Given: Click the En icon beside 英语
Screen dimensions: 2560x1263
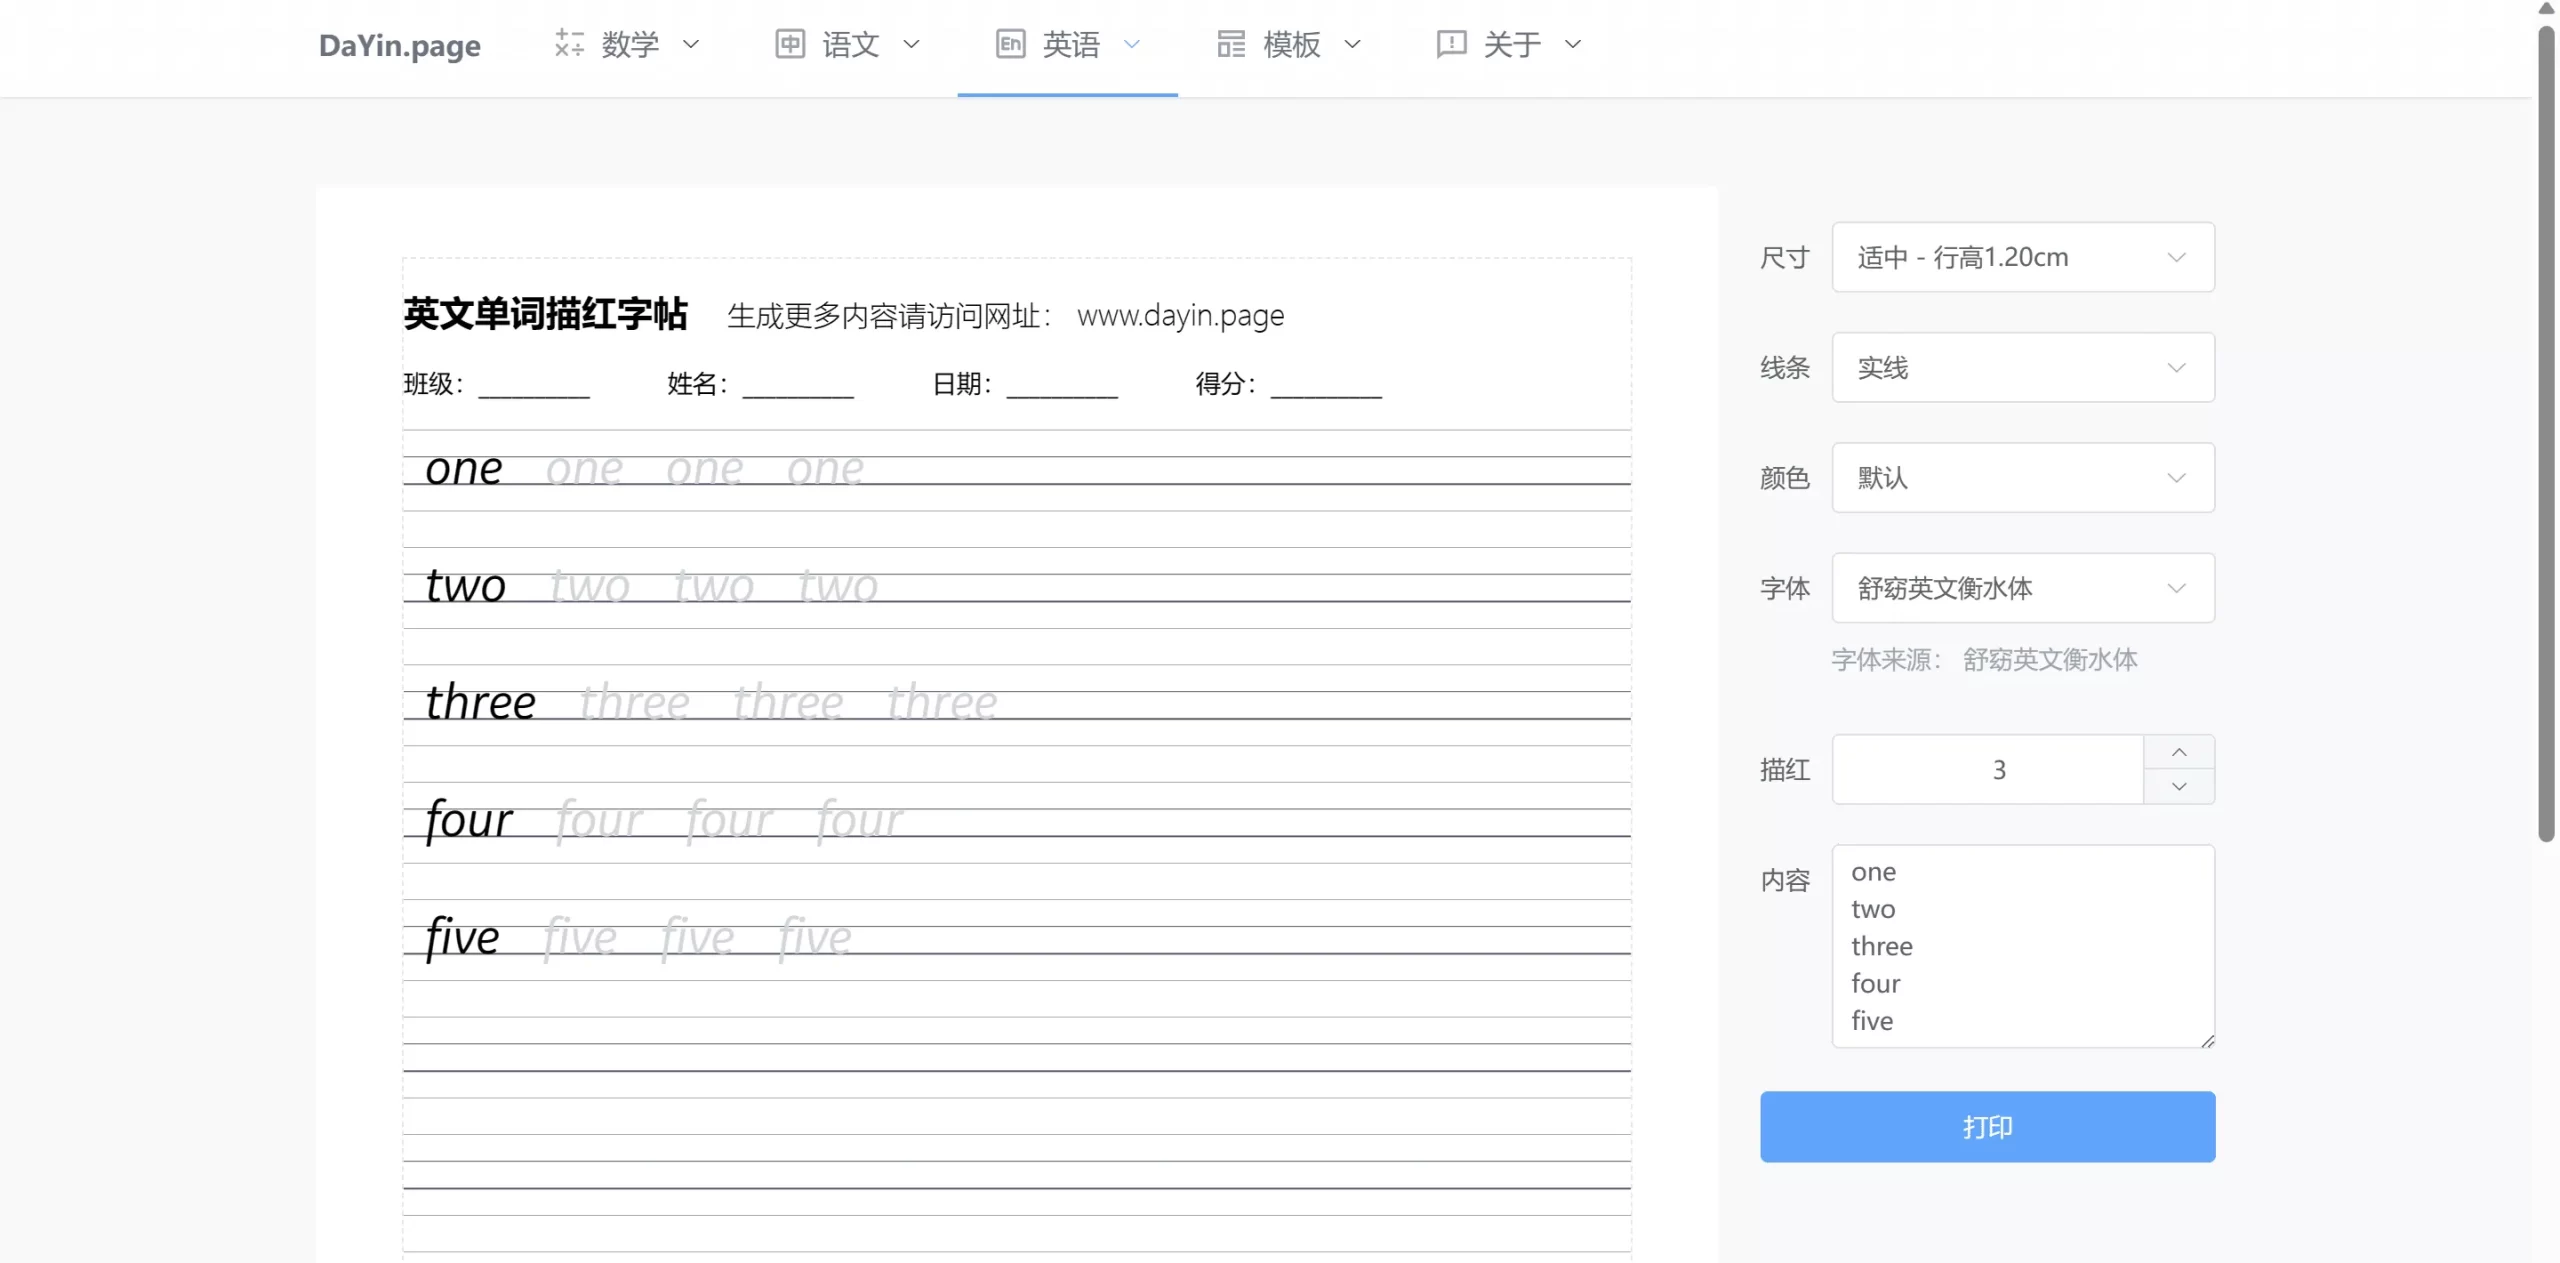Looking at the screenshot, I should point(1010,44).
